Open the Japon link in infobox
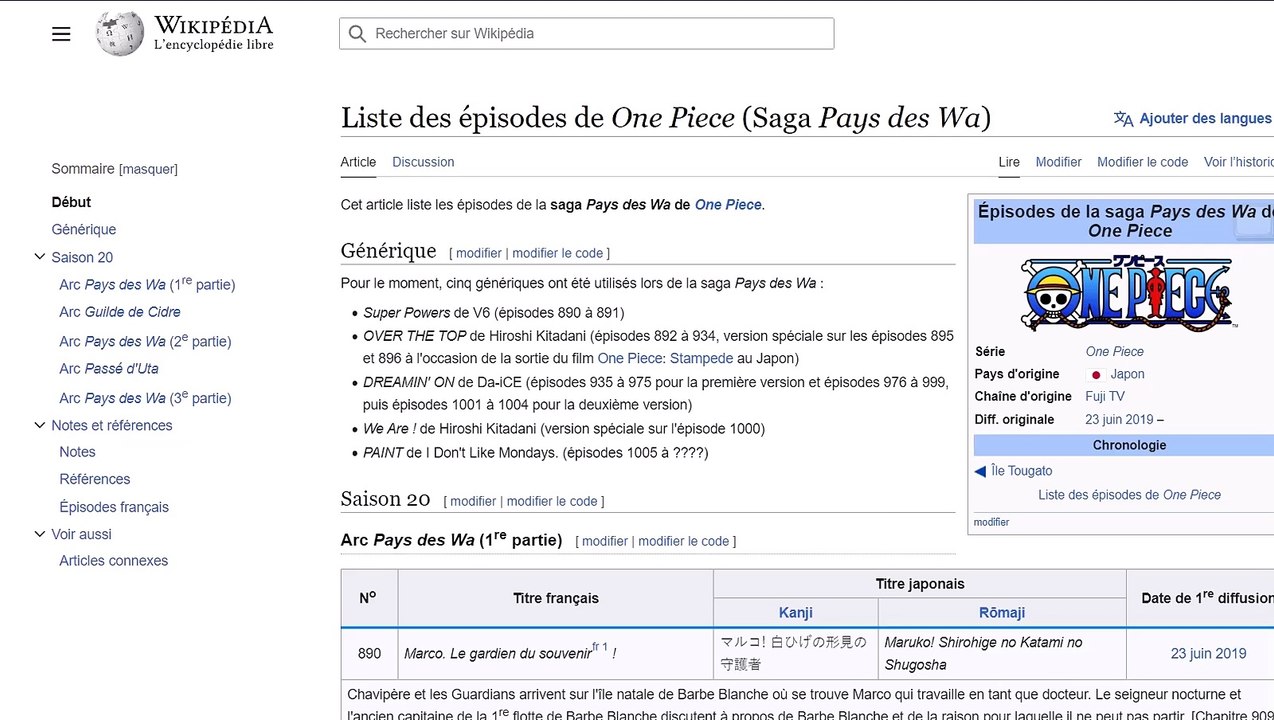 (x=1128, y=375)
